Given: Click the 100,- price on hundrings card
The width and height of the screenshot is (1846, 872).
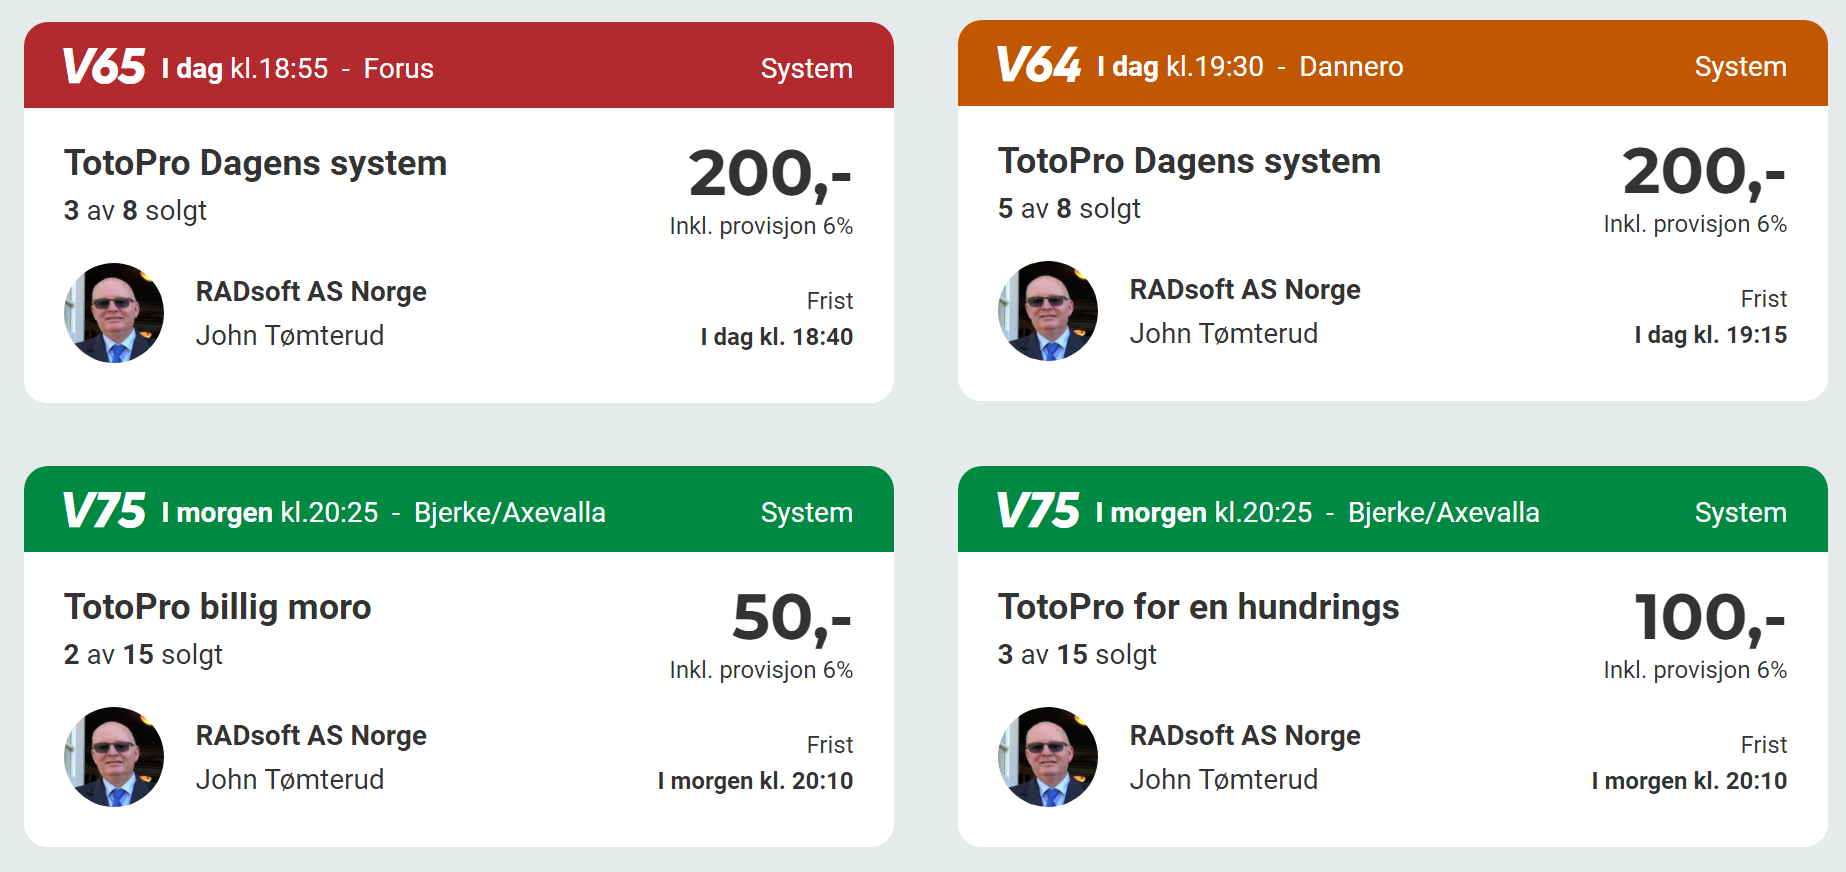Looking at the screenshot, I should pos(1709,617).
